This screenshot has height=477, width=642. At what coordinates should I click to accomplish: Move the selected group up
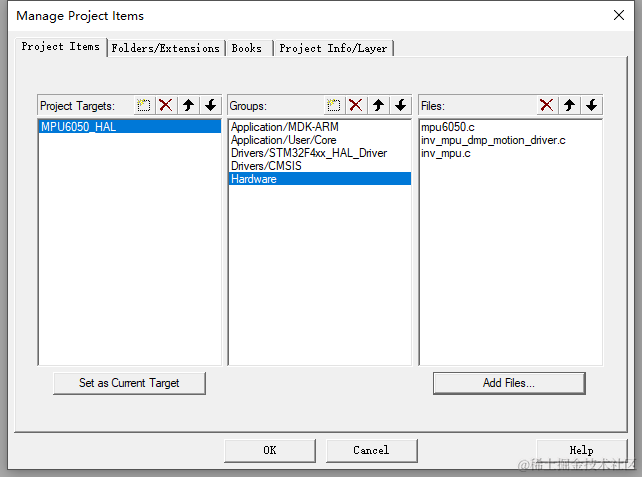tap(378, 106)
